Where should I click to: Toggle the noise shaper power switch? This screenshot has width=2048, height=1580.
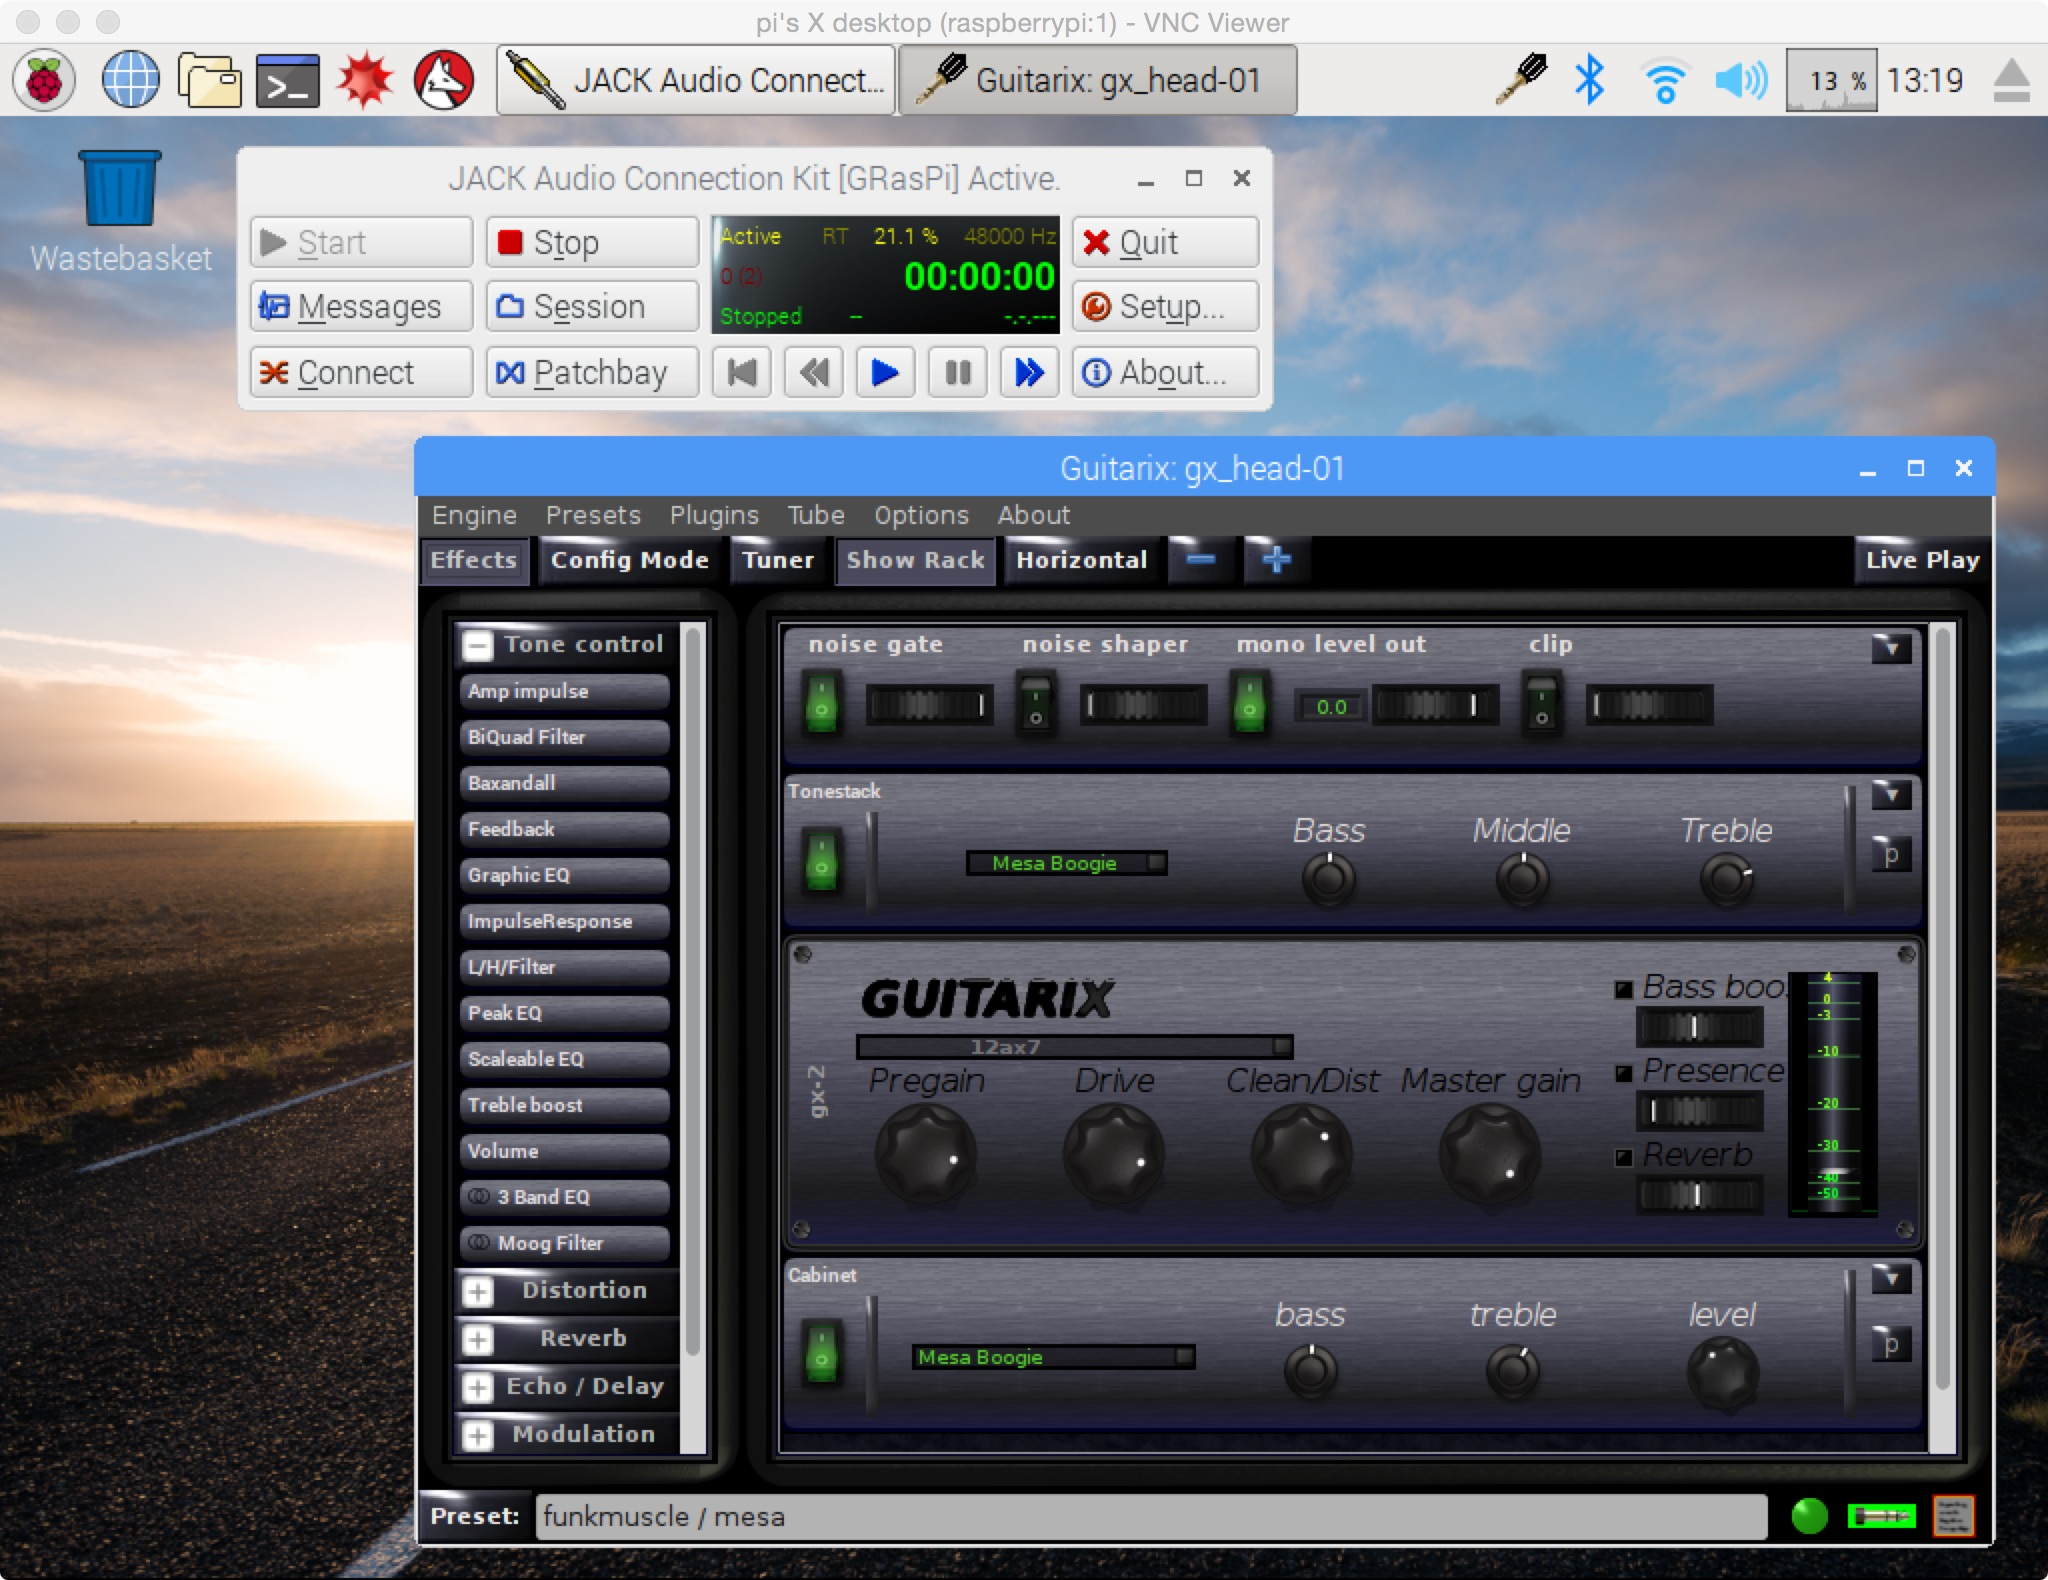(x=1035, y=704)
